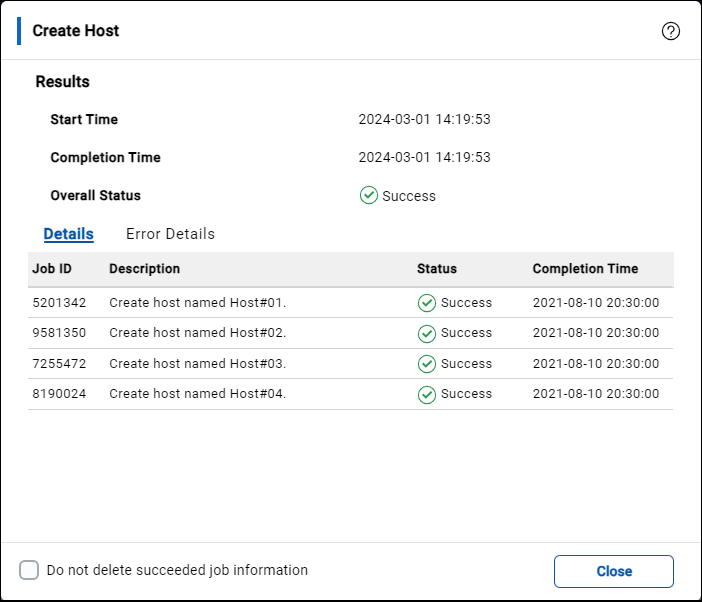Click success icon for job 7255472
The width and height of the screenshot is (702, 602).
(426, 364)
